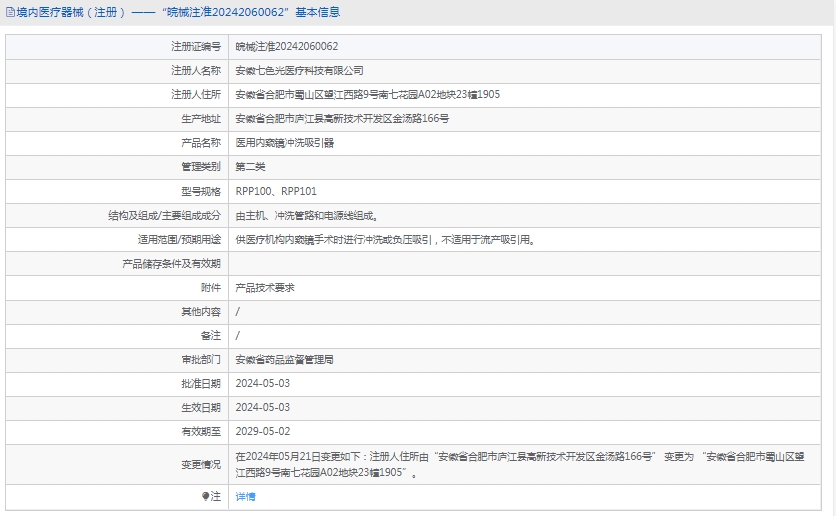
Task: Open the 详情 link
Action: click(x=245, y=496)
